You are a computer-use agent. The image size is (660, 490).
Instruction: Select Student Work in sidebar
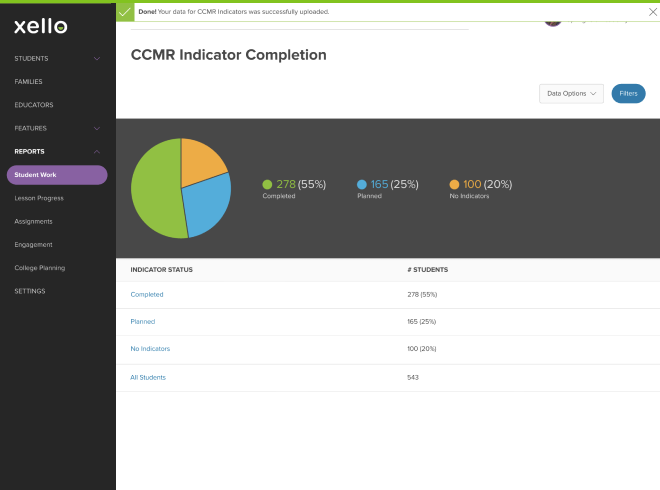(x=57, y=175)
